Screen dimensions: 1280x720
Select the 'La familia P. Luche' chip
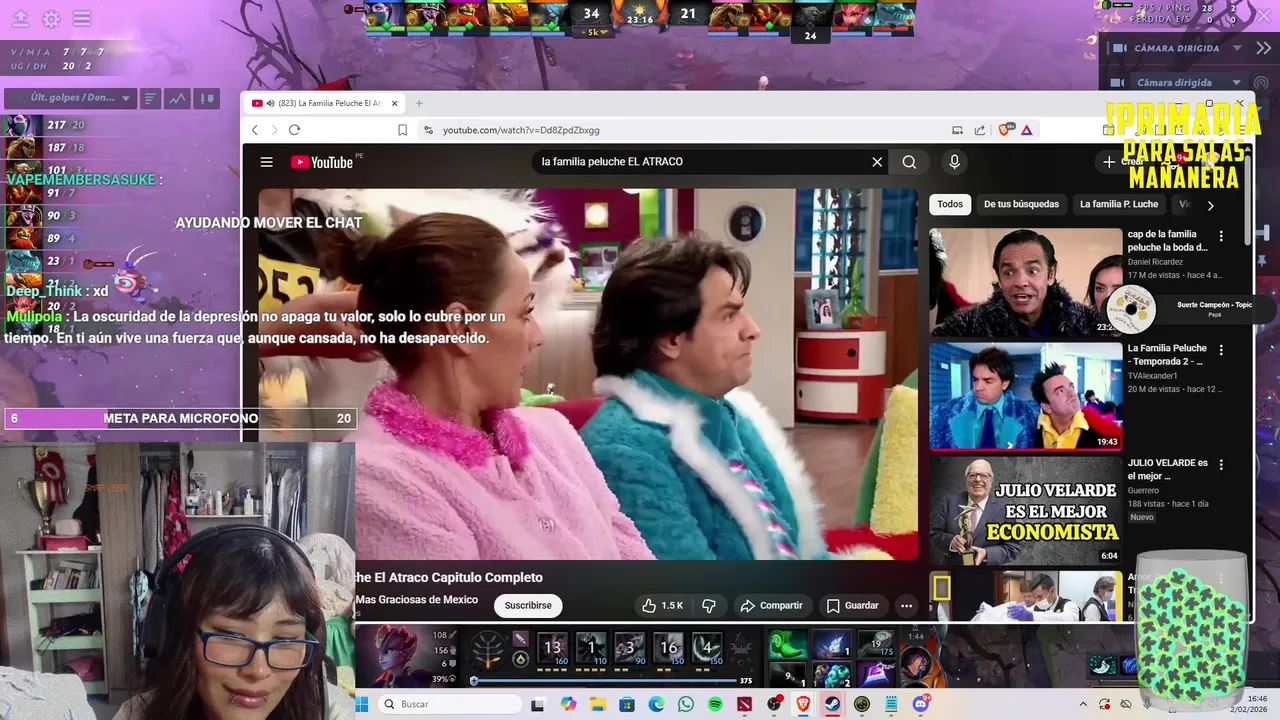pos(1119,204)
